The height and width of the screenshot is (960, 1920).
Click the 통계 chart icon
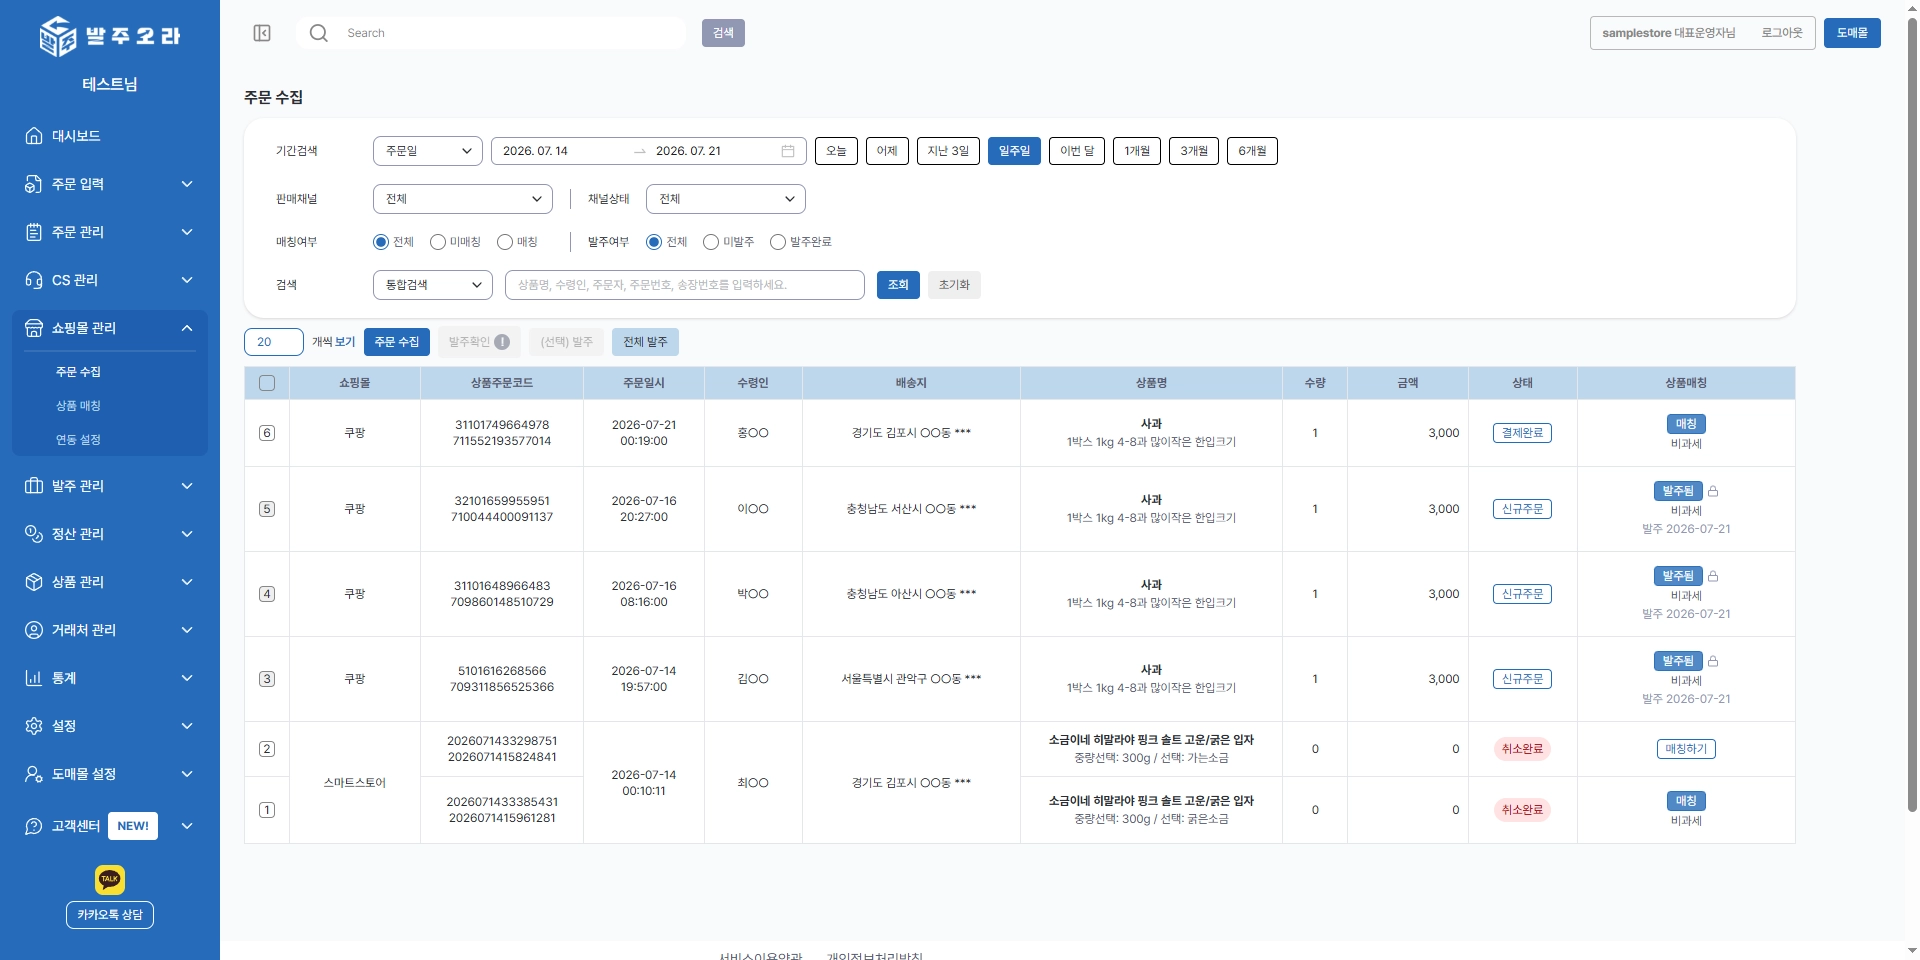pyautogui.click(x=34, y=678)
